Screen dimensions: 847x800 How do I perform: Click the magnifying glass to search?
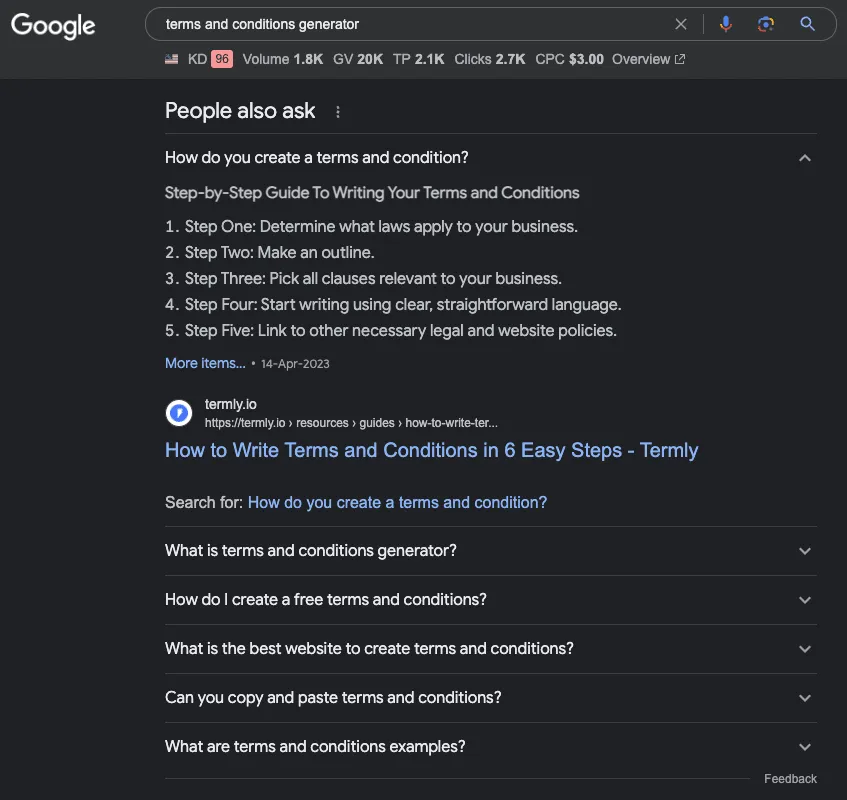807,24
